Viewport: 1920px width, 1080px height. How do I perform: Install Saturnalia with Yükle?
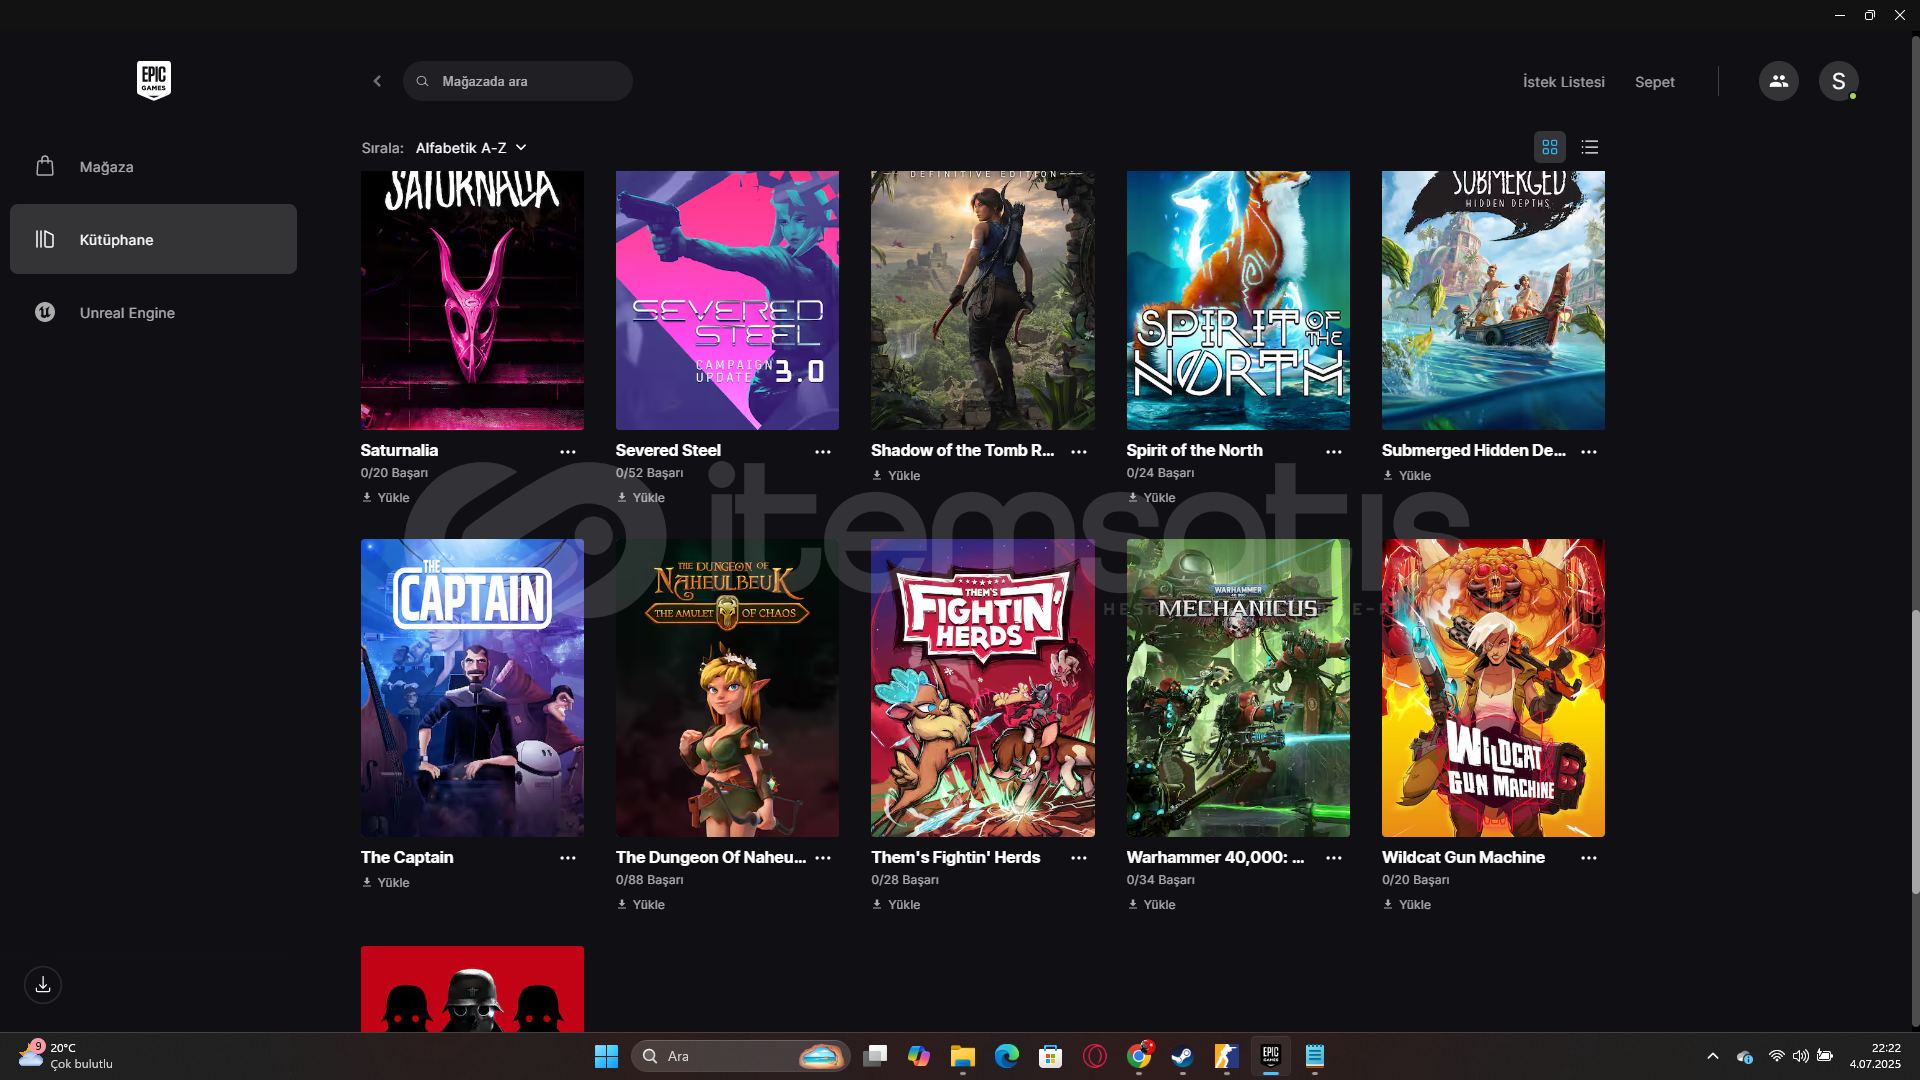tap(385, 497)
